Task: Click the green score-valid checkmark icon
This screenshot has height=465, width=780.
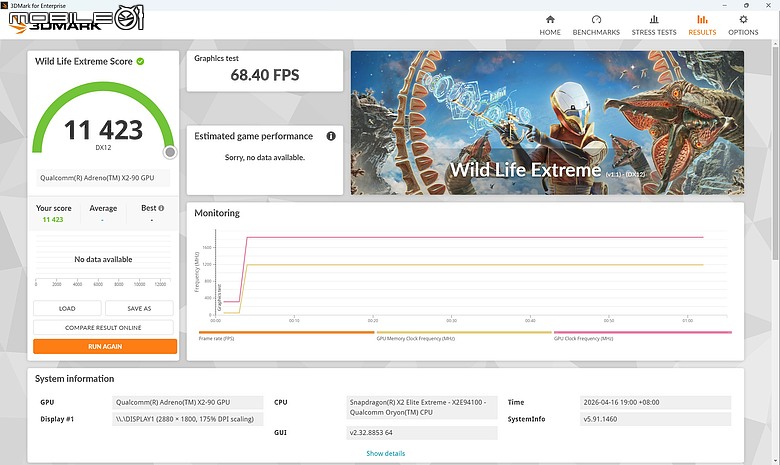Action: tap(140, 61)
